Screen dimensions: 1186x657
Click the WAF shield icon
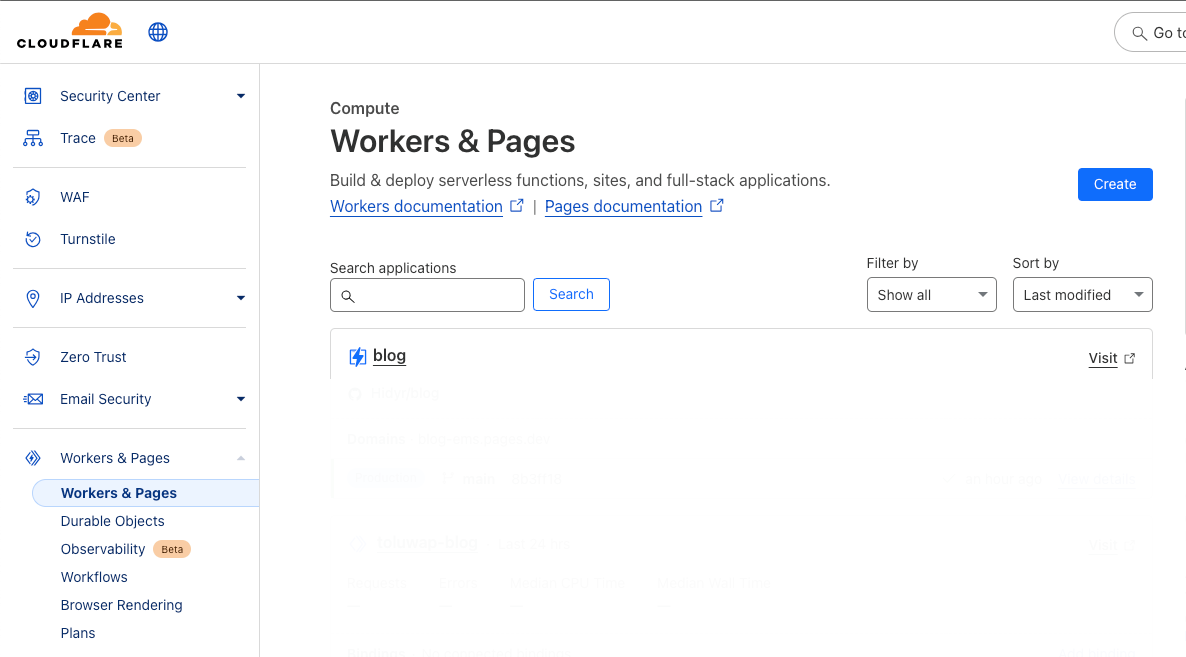[32, 197]
